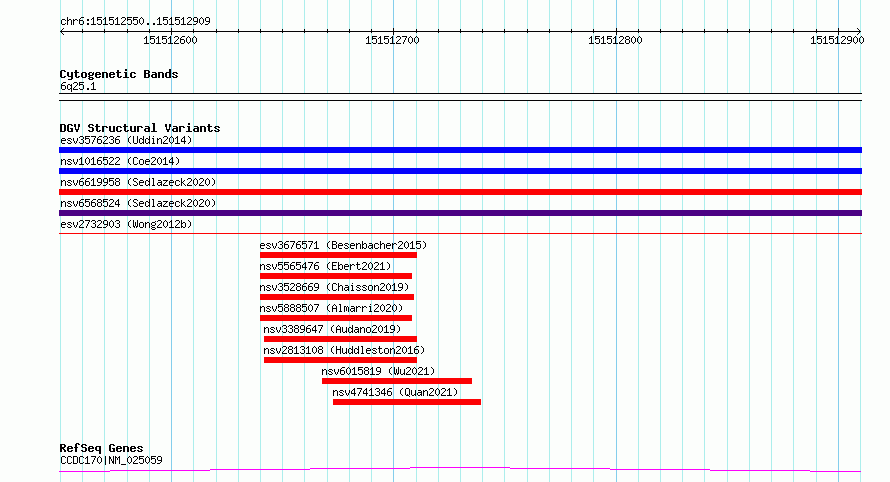890x482 pixels.
Task: Select the nsv1016522 (Coe2014) blue bar
Action: tap(460, 171)
